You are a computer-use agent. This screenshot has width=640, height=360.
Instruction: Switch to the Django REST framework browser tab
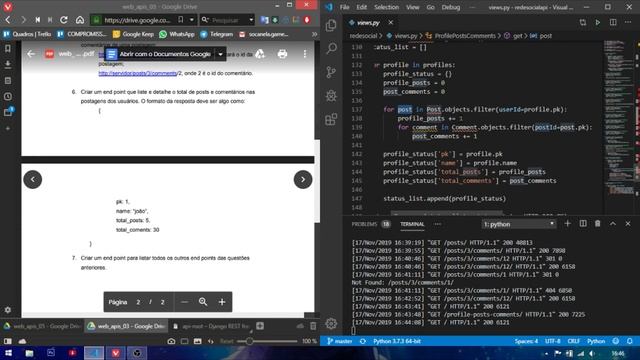pos(211,326)
